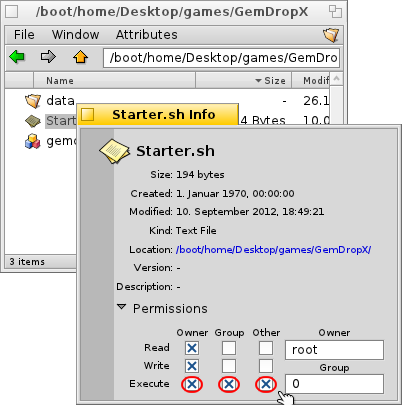Open the /boot/home/Desktop/games/GemDropX/ location link
Image resolution: width=402 pixels, height=405 pixels.
[x=273, y=250]
